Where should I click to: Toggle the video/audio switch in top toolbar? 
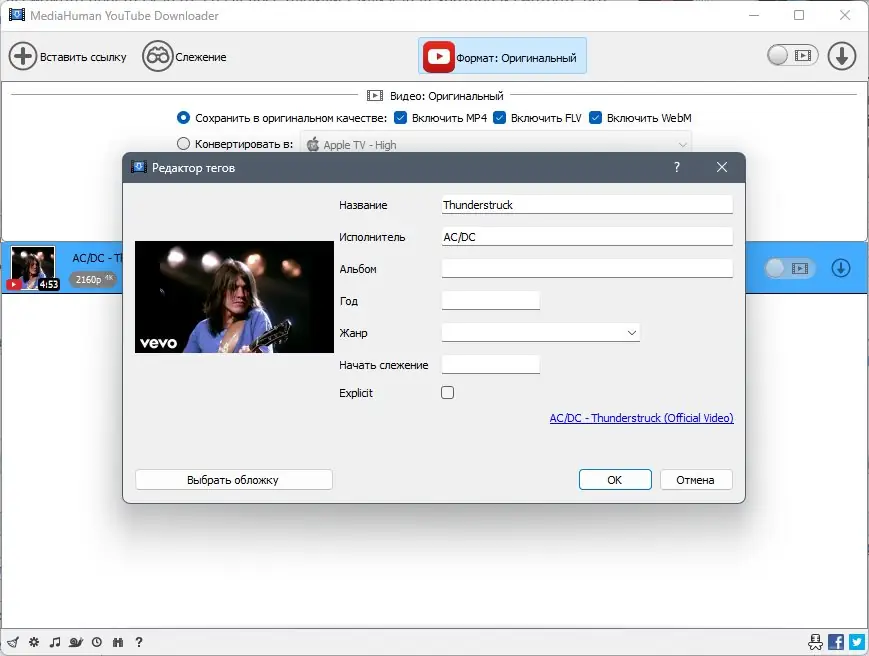point(793,55)
